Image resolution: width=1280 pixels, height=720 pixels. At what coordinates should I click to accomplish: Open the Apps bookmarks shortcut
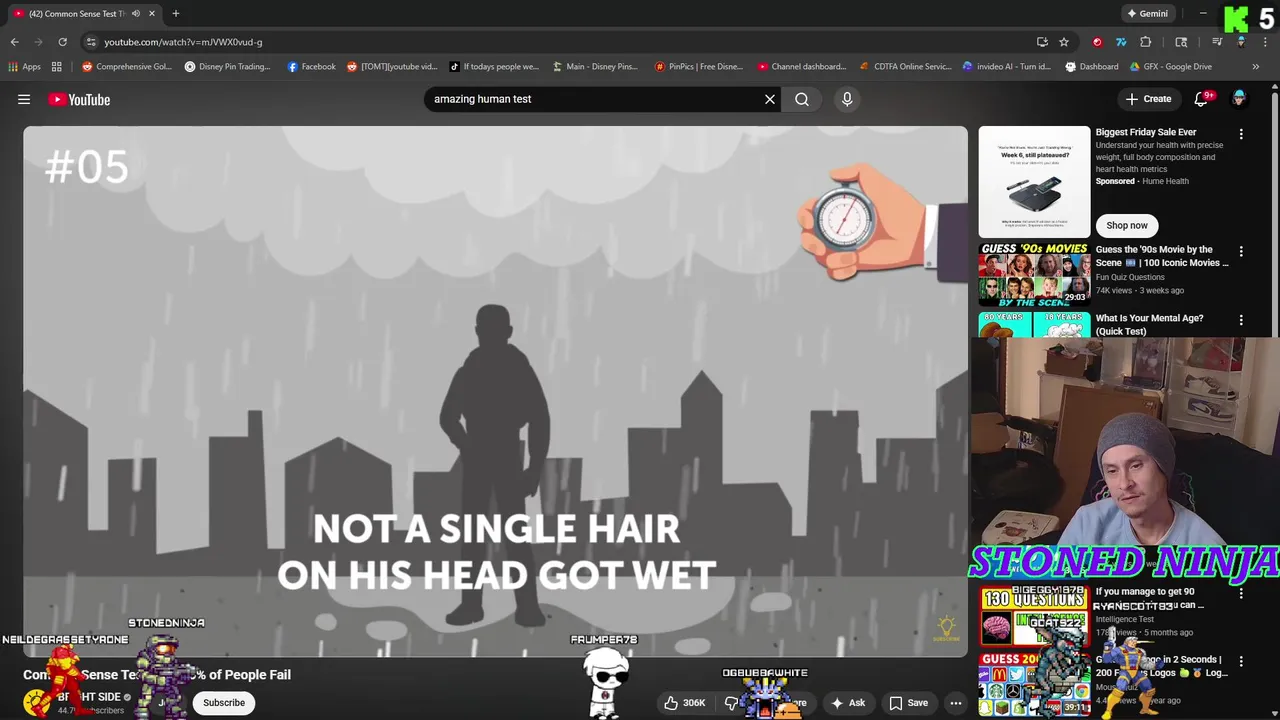pyautogui.click(x=25, y=67)
